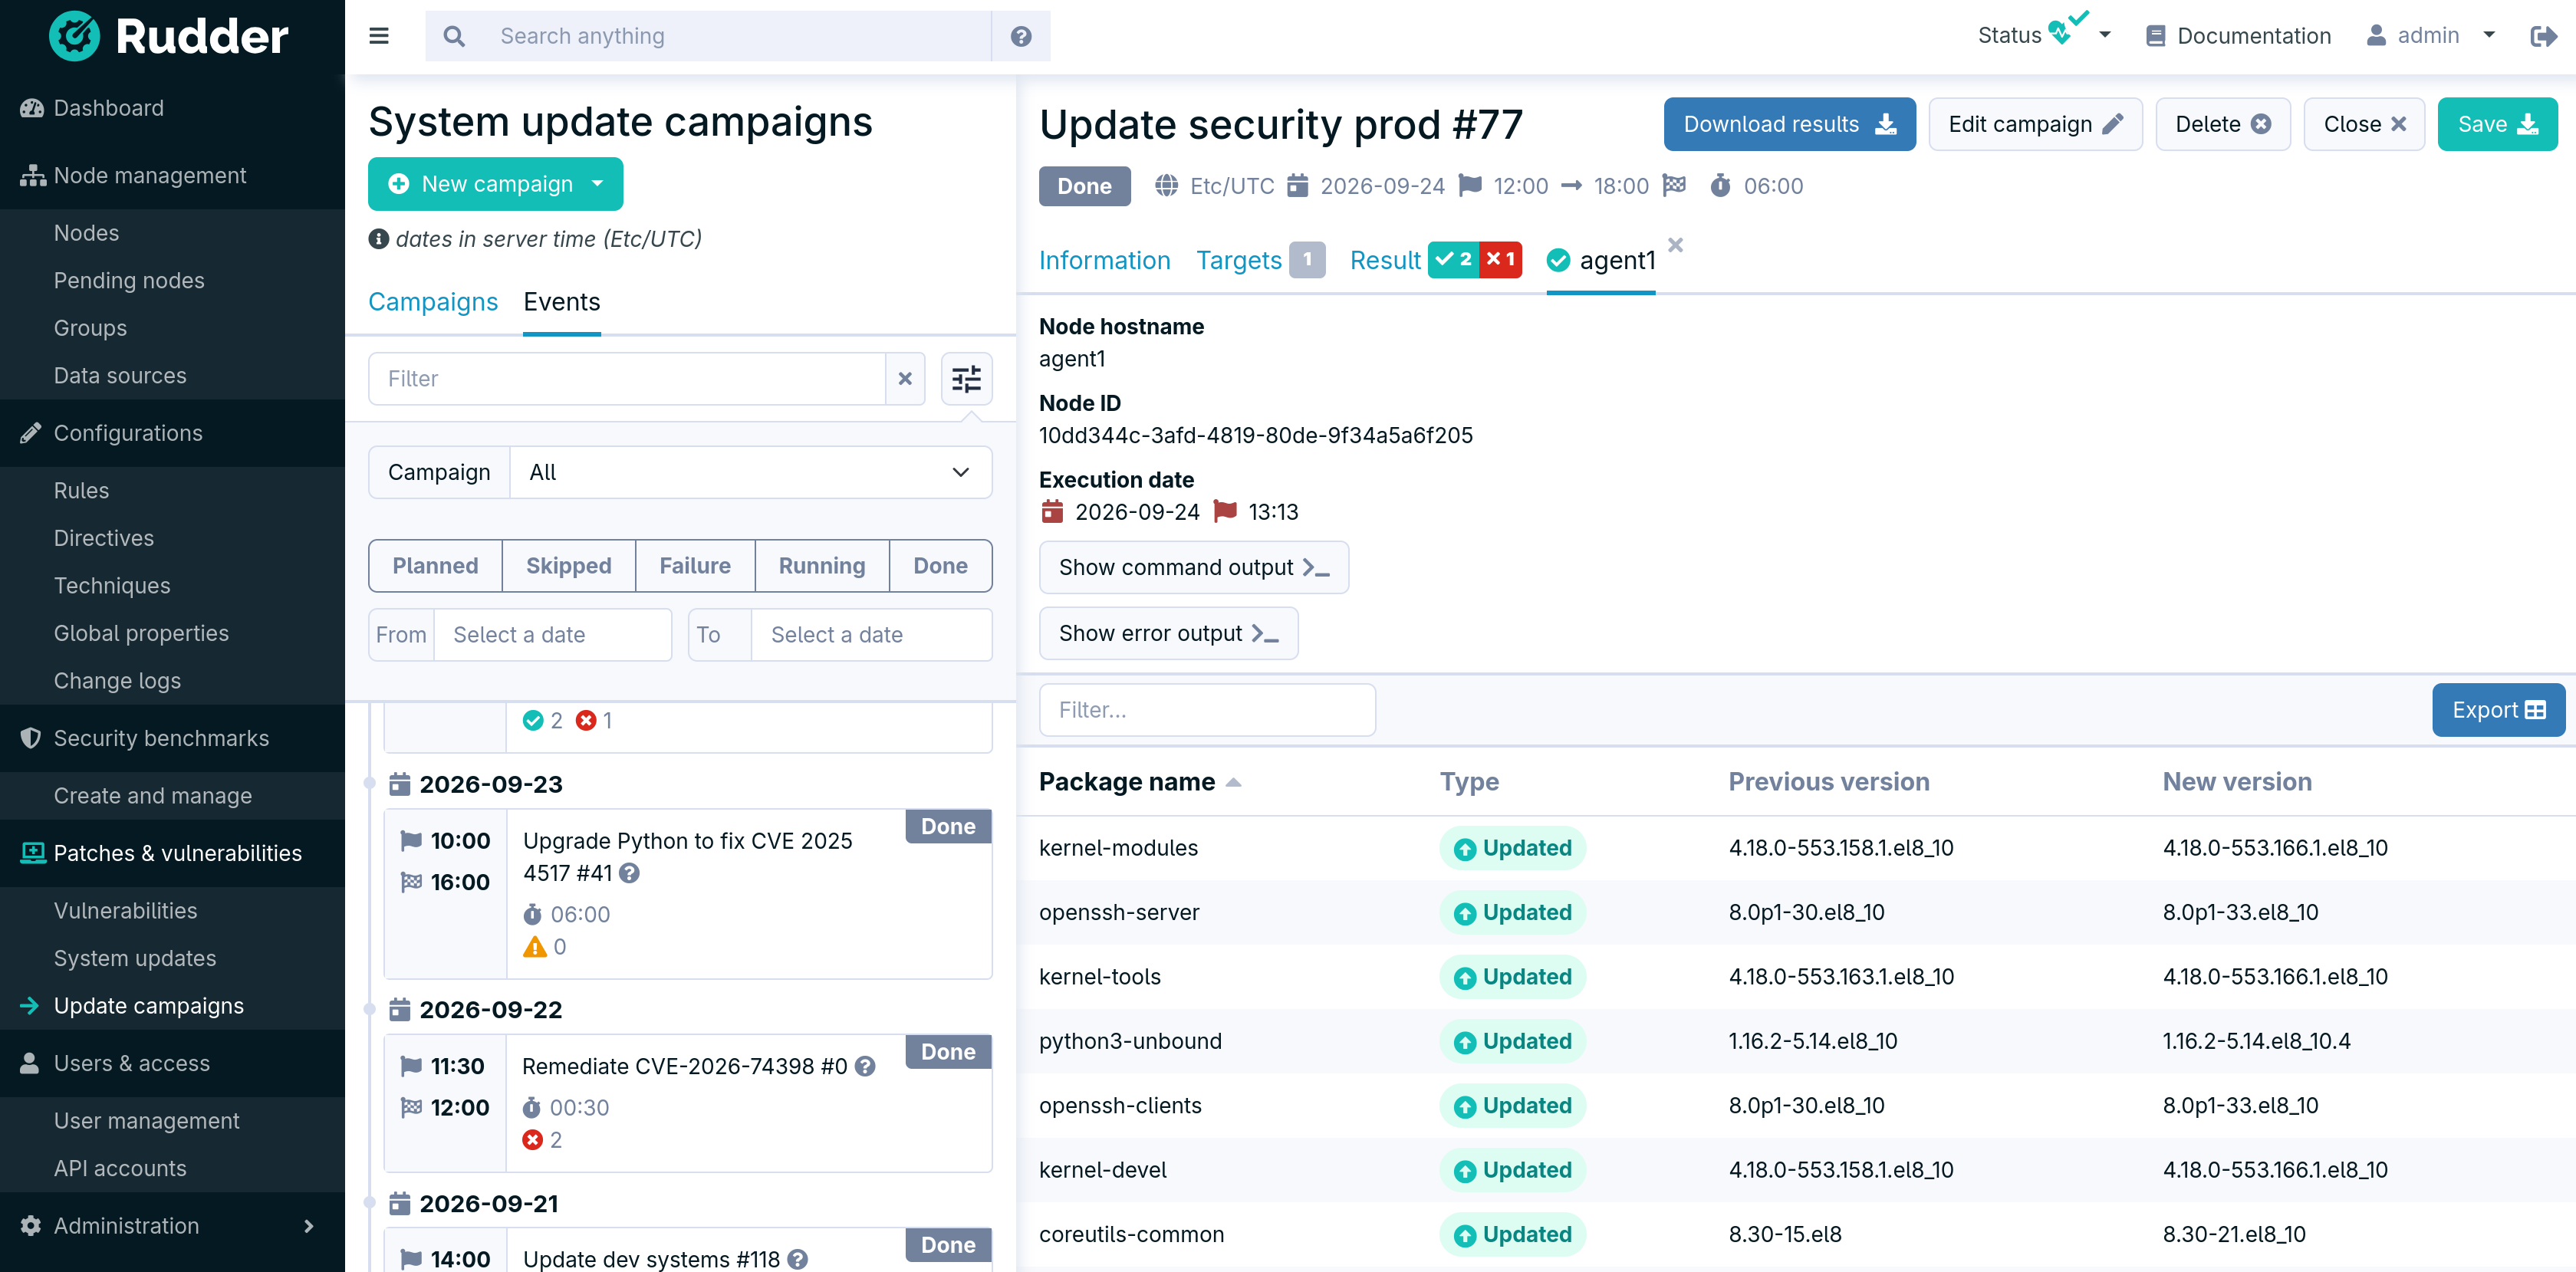The image size is (2576, 1272).
Task: Click the Download results button
Action: 1789,124
